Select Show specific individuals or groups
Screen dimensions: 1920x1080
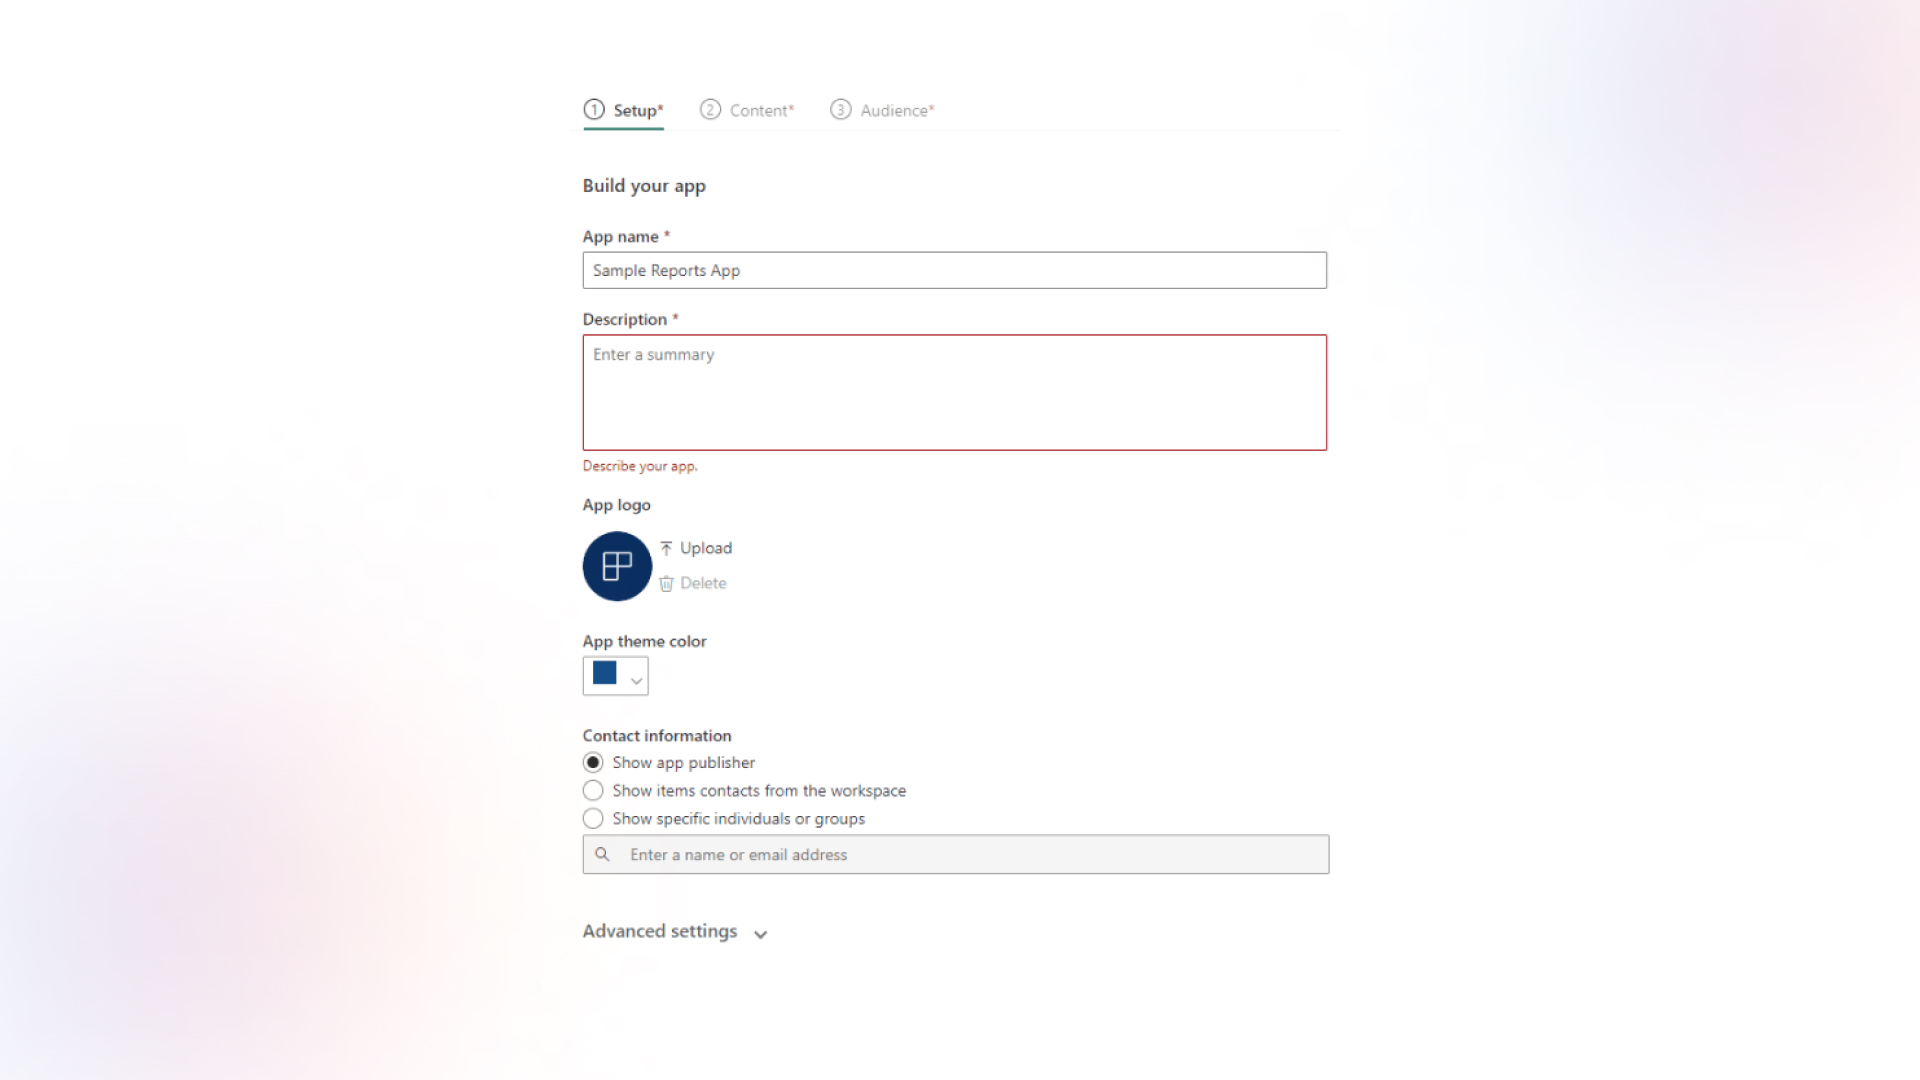click(591, 818)
